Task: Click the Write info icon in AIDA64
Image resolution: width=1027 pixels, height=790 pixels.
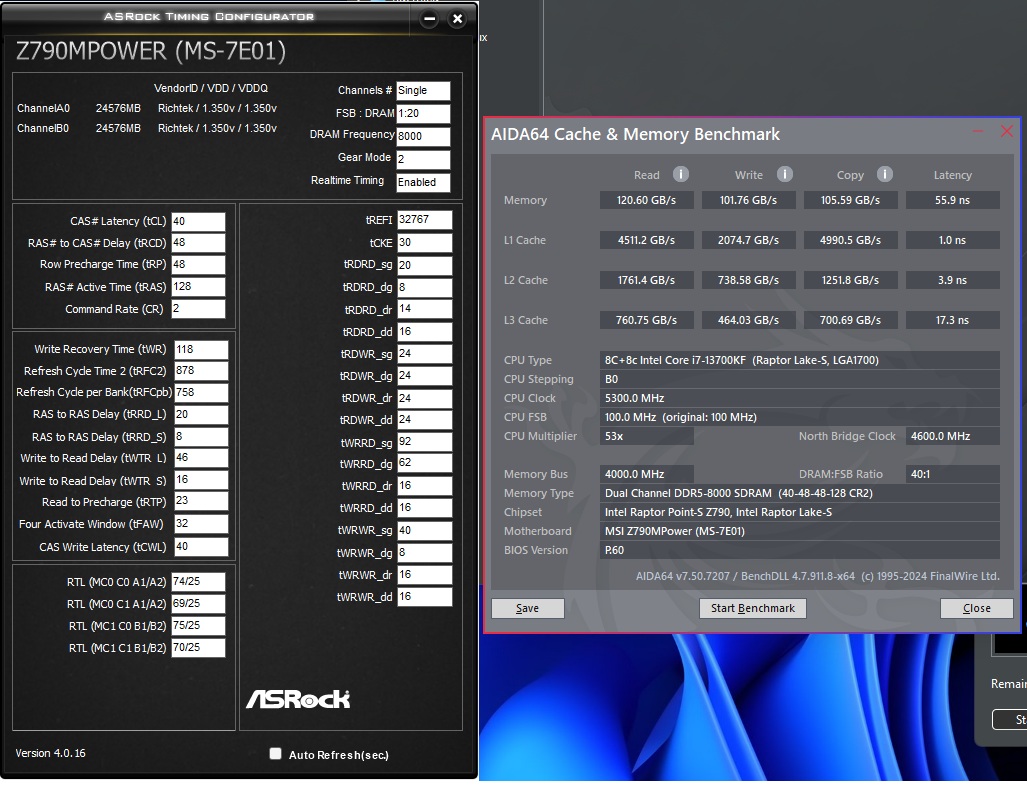Action: [x=785, y=174]
